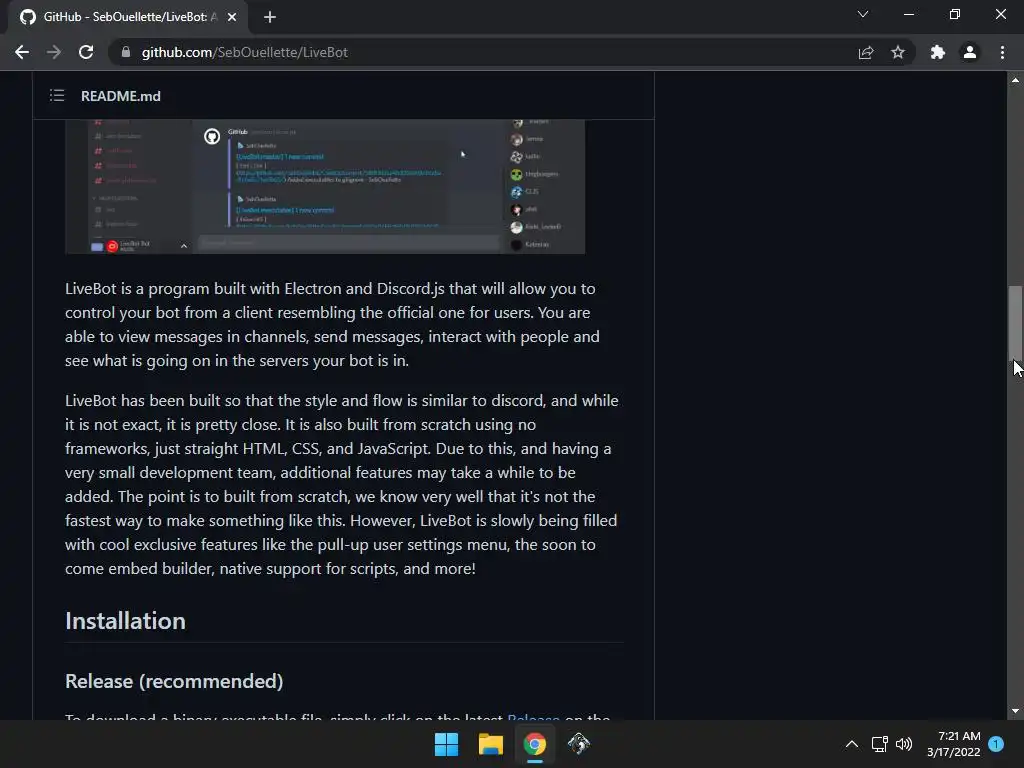Open the tab search chevron
Screen dimensions: 1024x768
863,14
